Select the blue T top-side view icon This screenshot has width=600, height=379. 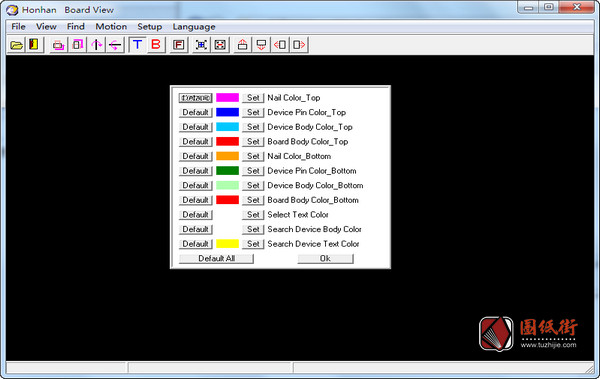pyautogui.click(x=137, y=45)
